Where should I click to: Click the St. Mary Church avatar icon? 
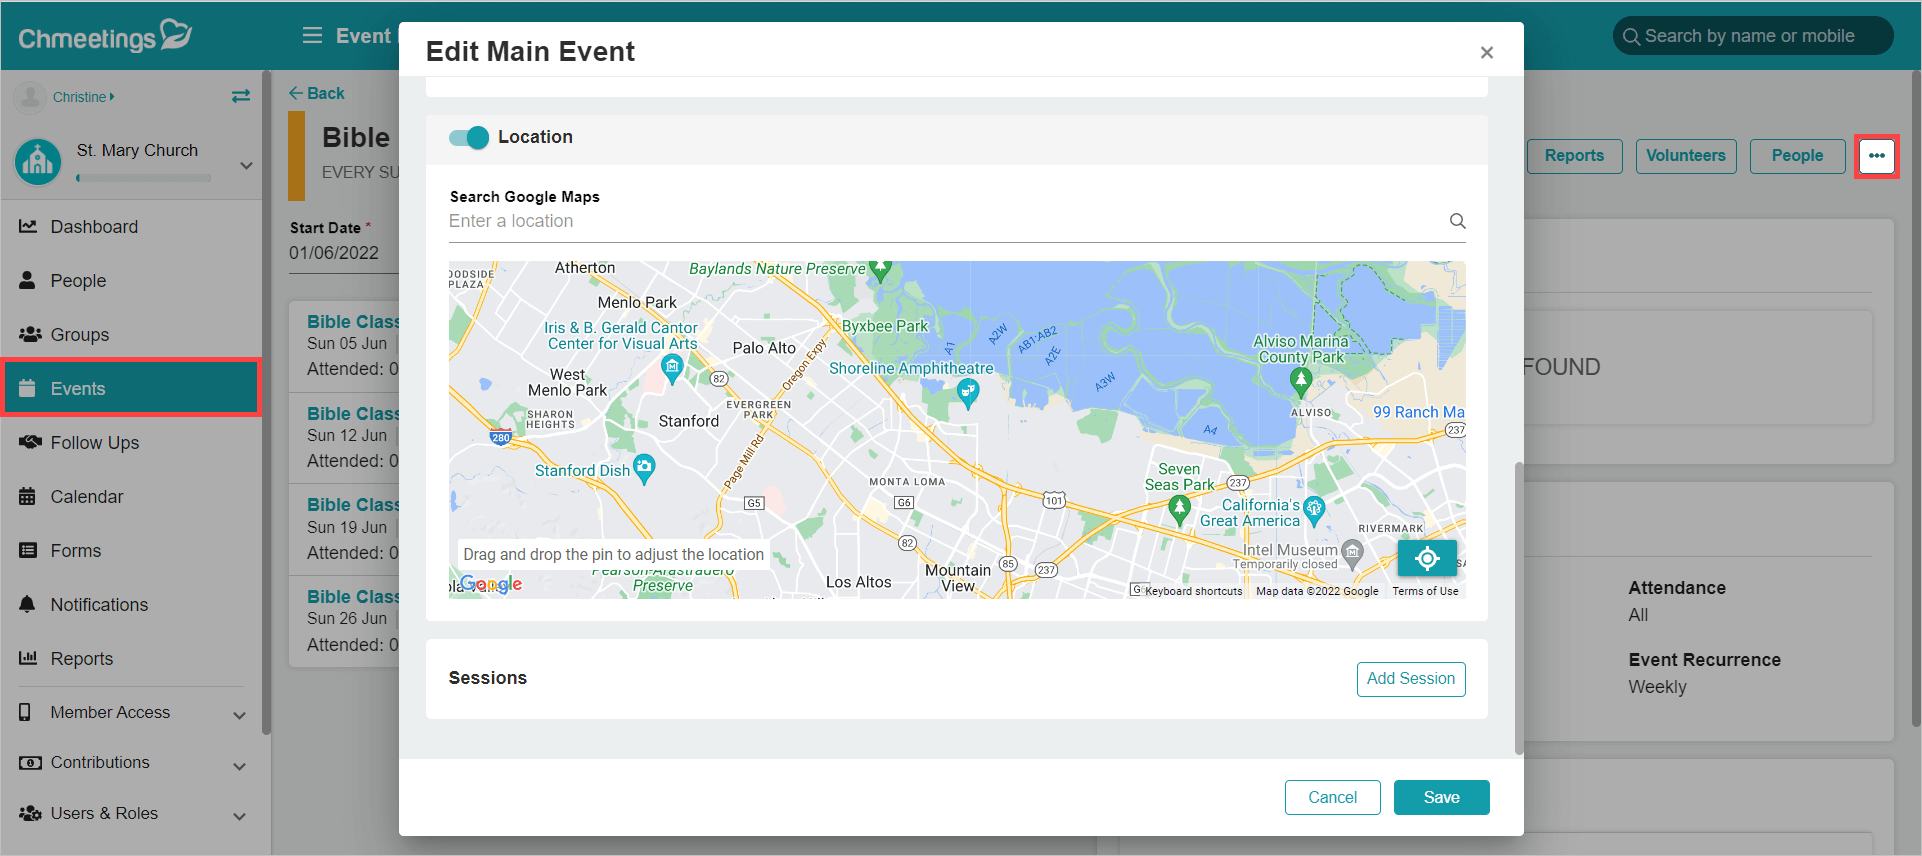coord(38,161)
